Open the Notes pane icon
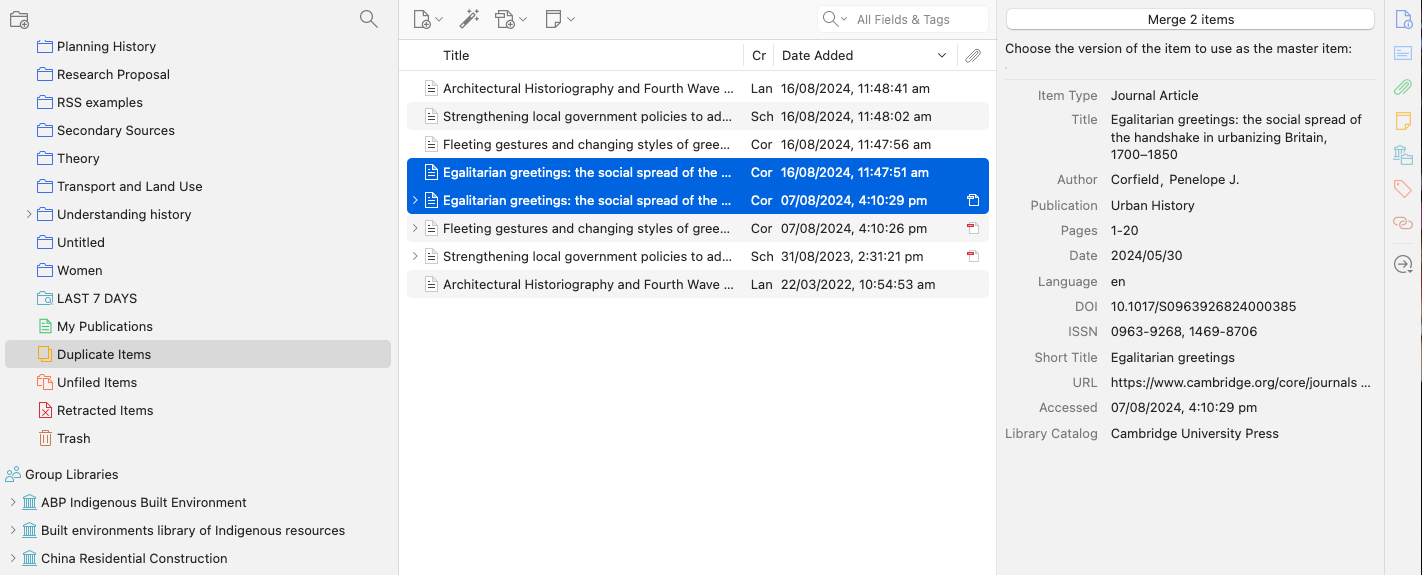Image resolution: width=1422 pixels, height=575 pixels. 1403,121
